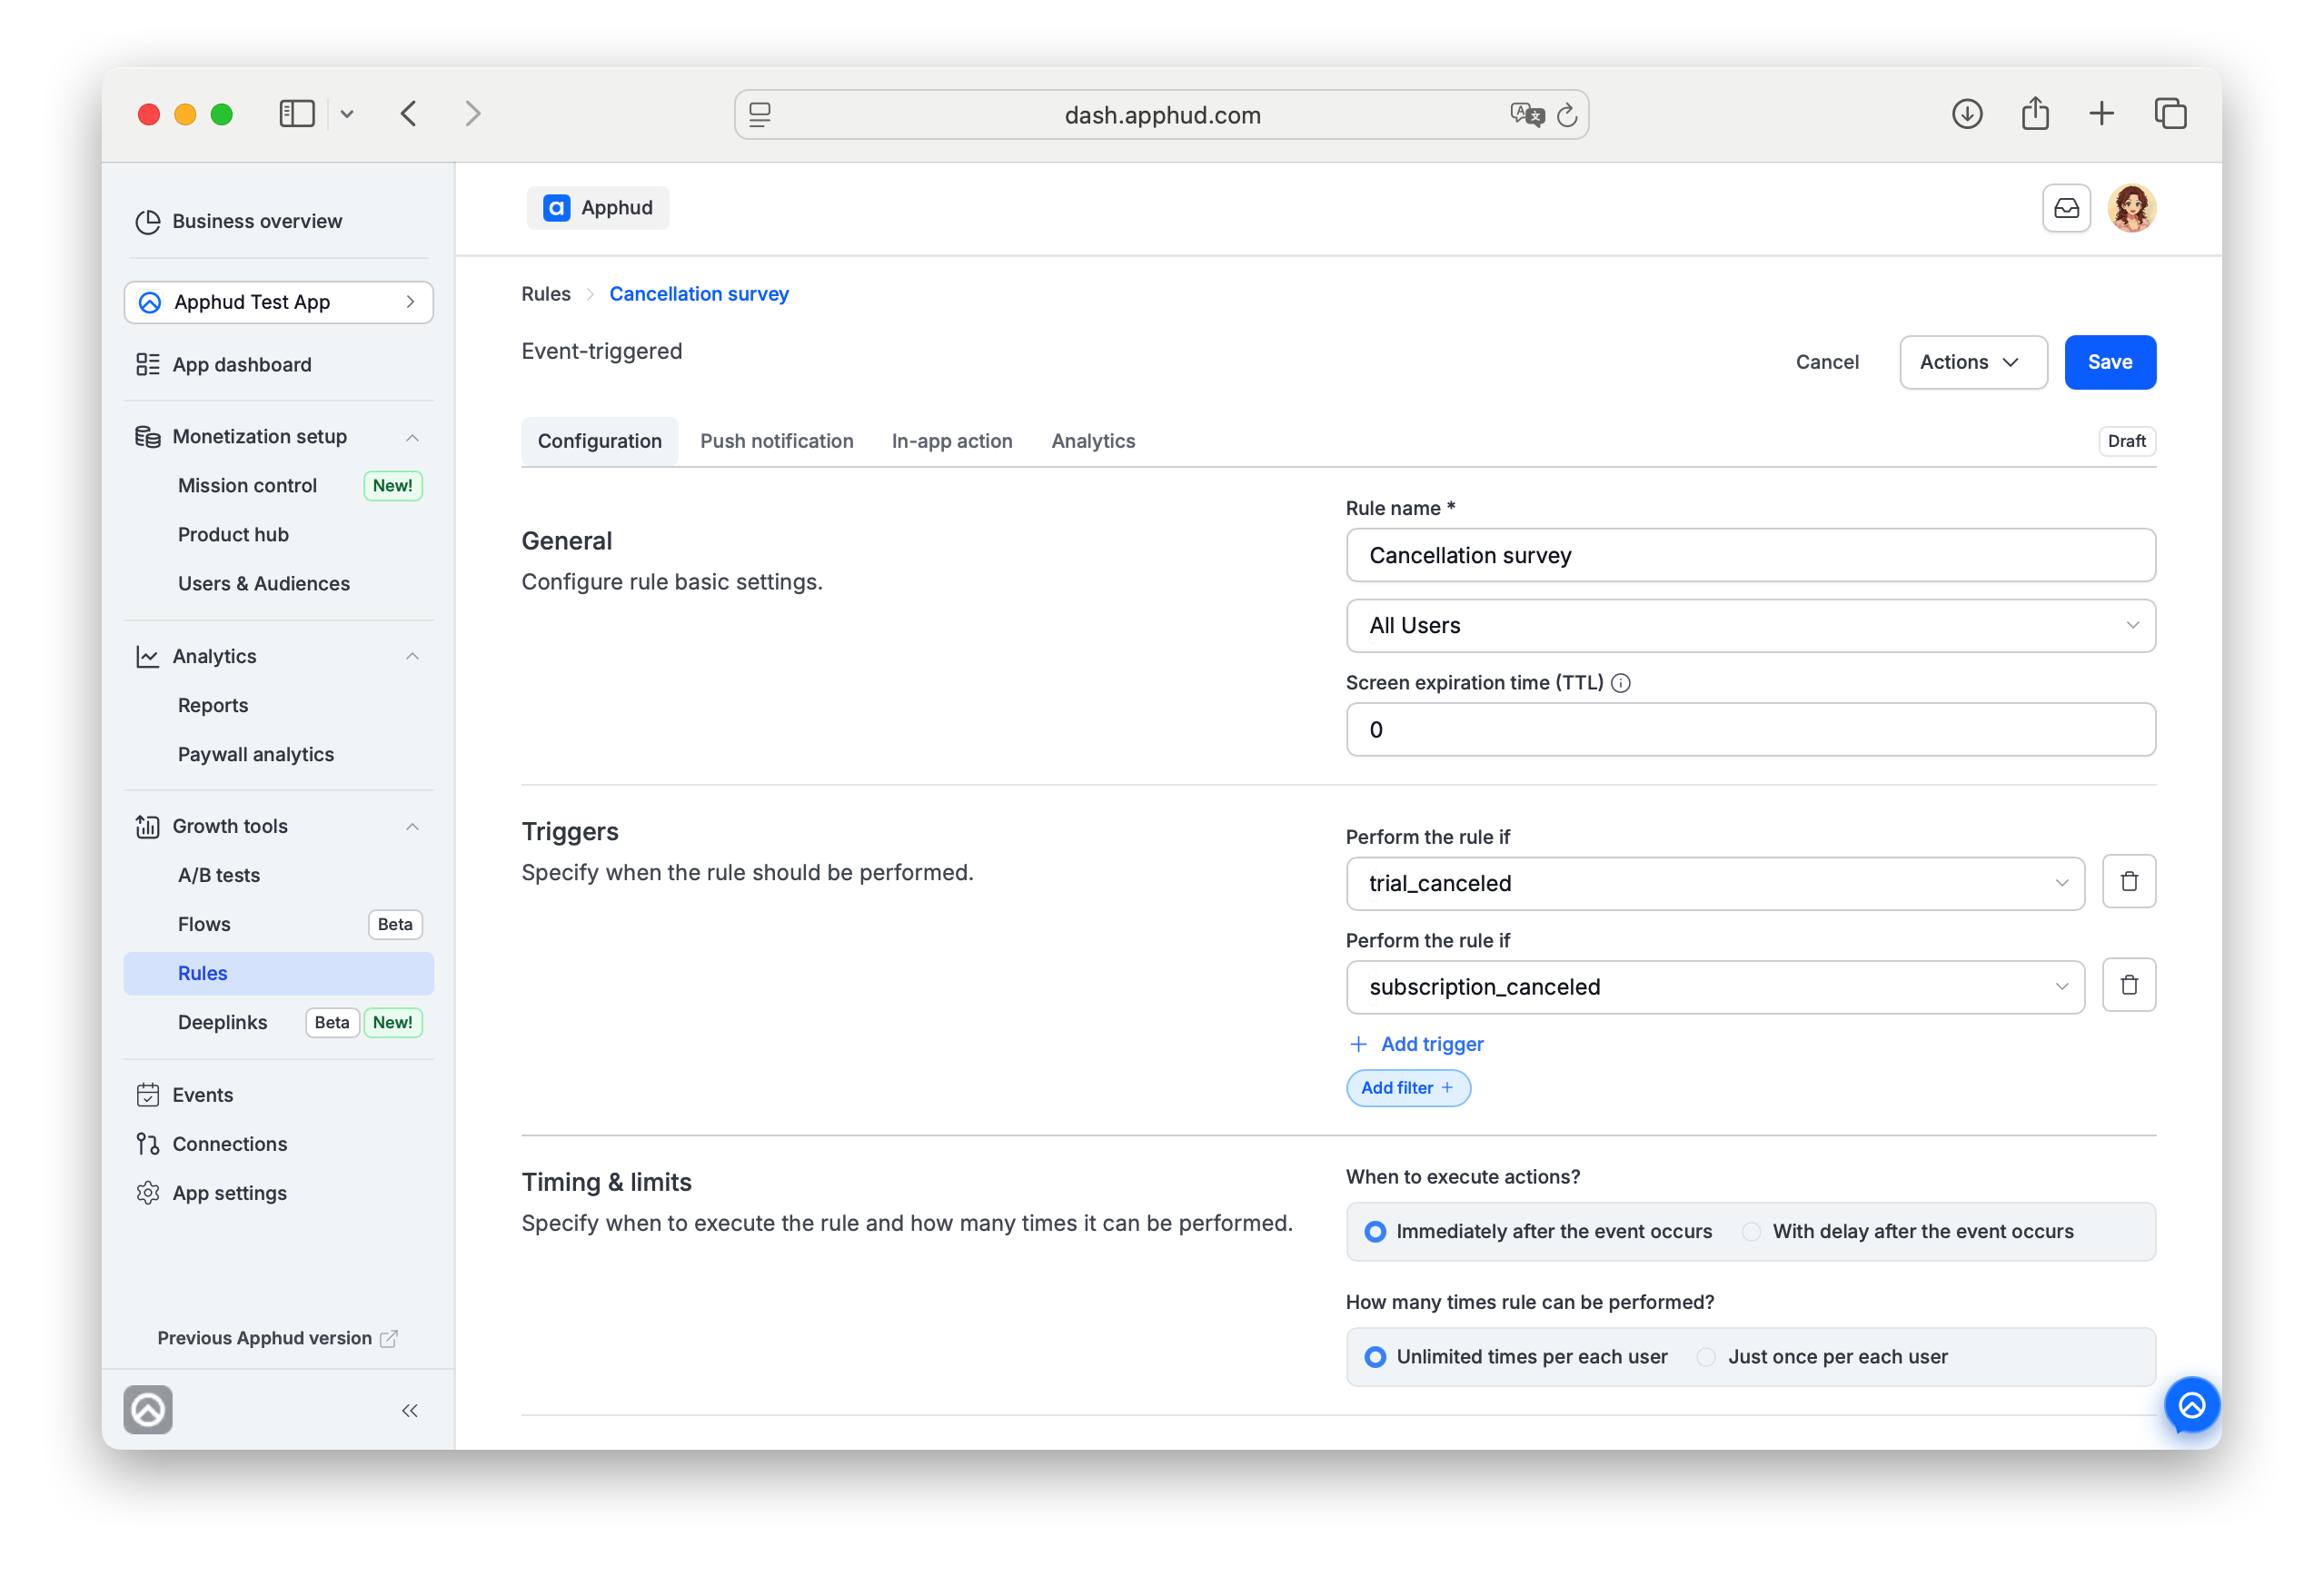Collapse the Growth tools section
Image resolution: width=2324 pixels, height=1586 pixels.
[x=411, y=827]
